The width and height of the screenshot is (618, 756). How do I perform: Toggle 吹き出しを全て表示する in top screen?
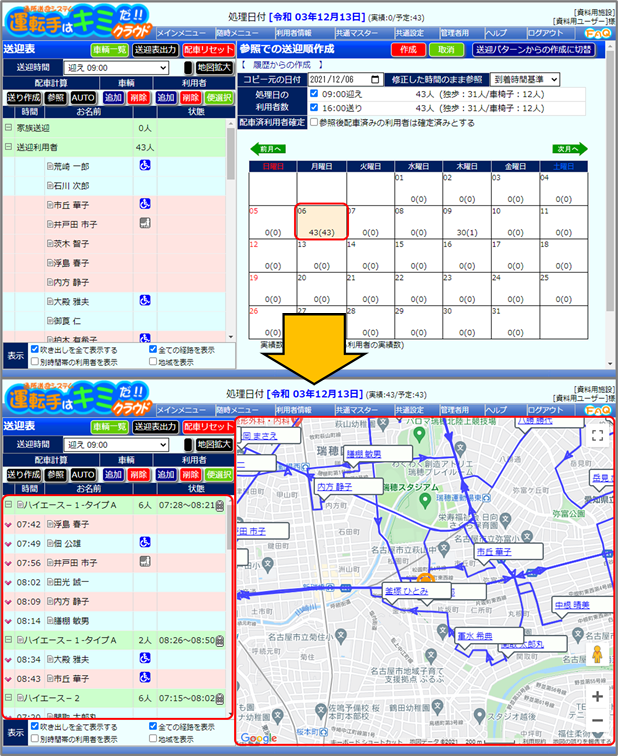tap(35, 350)
